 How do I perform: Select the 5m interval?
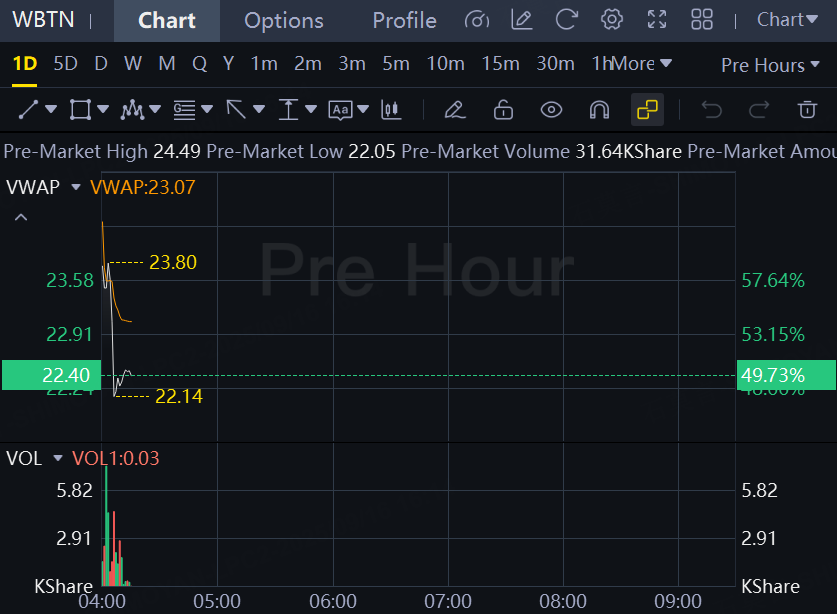[x=396, y=64]
